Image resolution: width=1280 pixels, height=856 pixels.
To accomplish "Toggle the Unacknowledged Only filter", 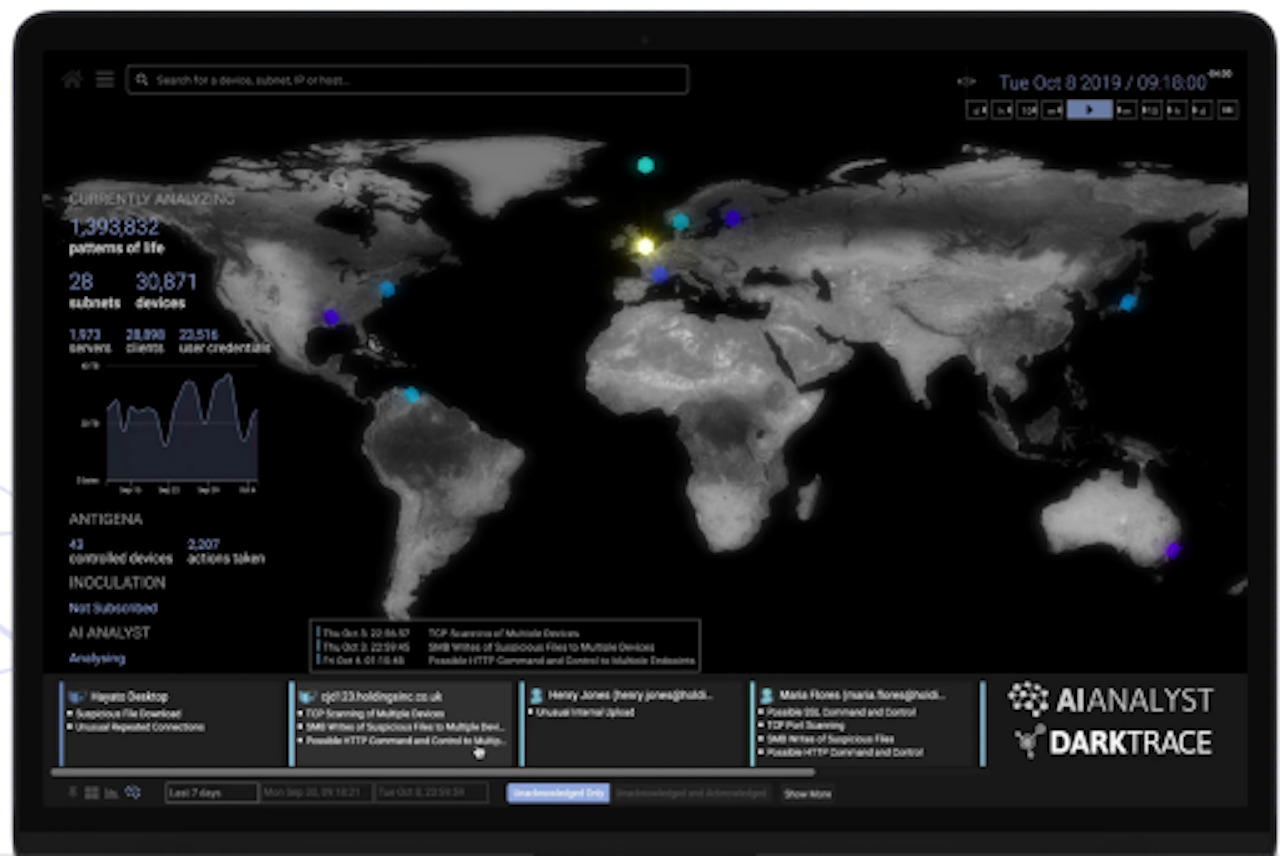I will [559, 792].
